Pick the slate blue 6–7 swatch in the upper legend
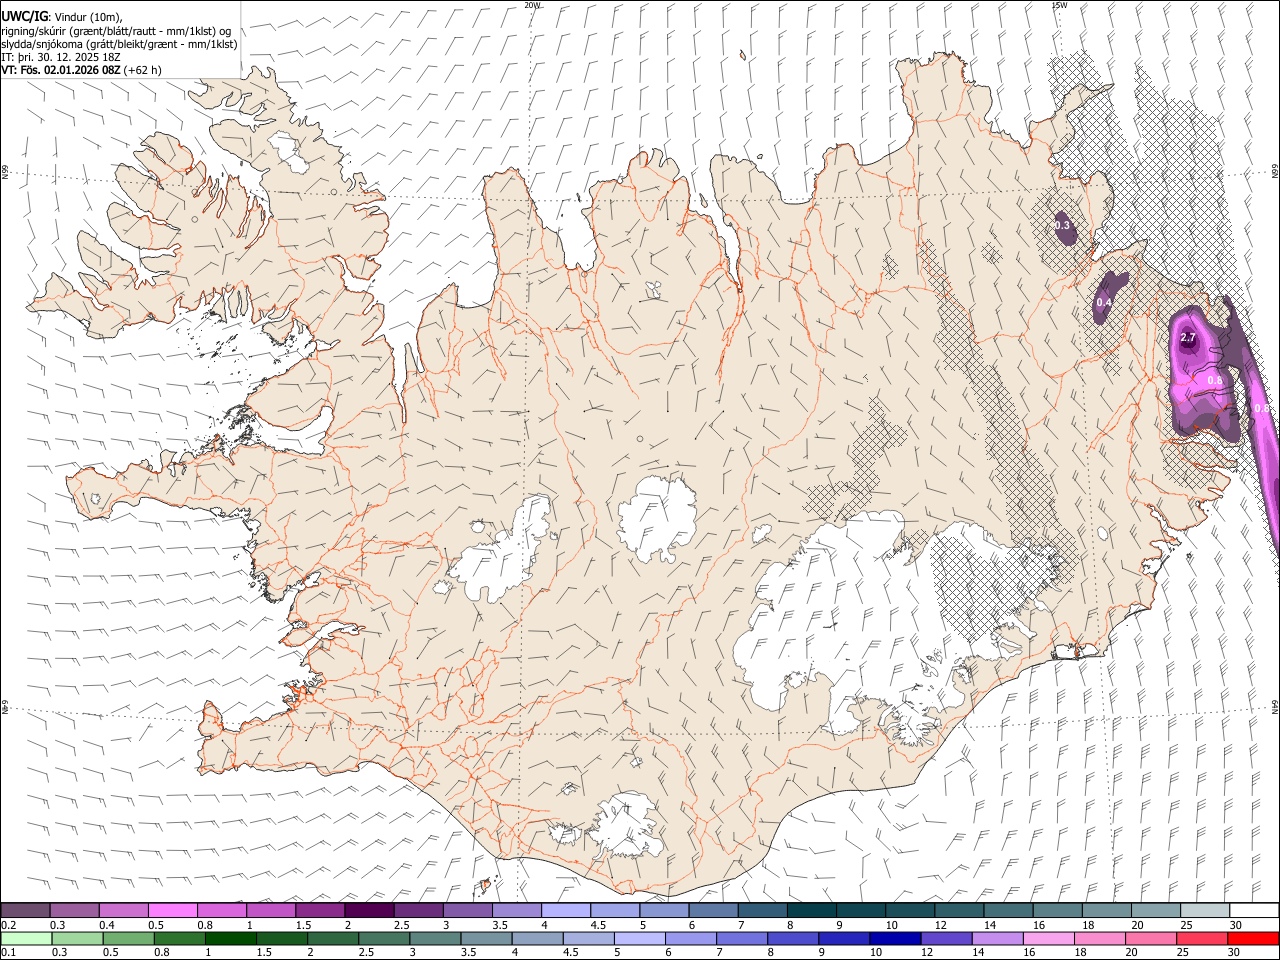The height and width of the screenshot is (960, 1280). tap(713, 910)
